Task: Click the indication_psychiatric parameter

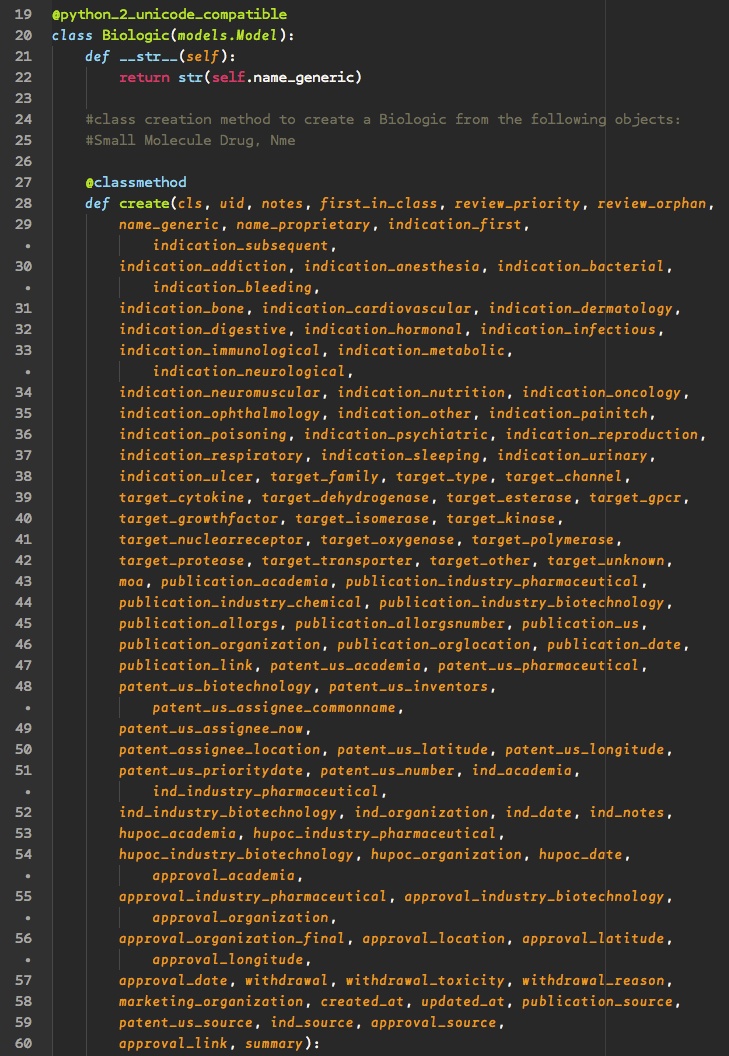Action: [396, 434]
